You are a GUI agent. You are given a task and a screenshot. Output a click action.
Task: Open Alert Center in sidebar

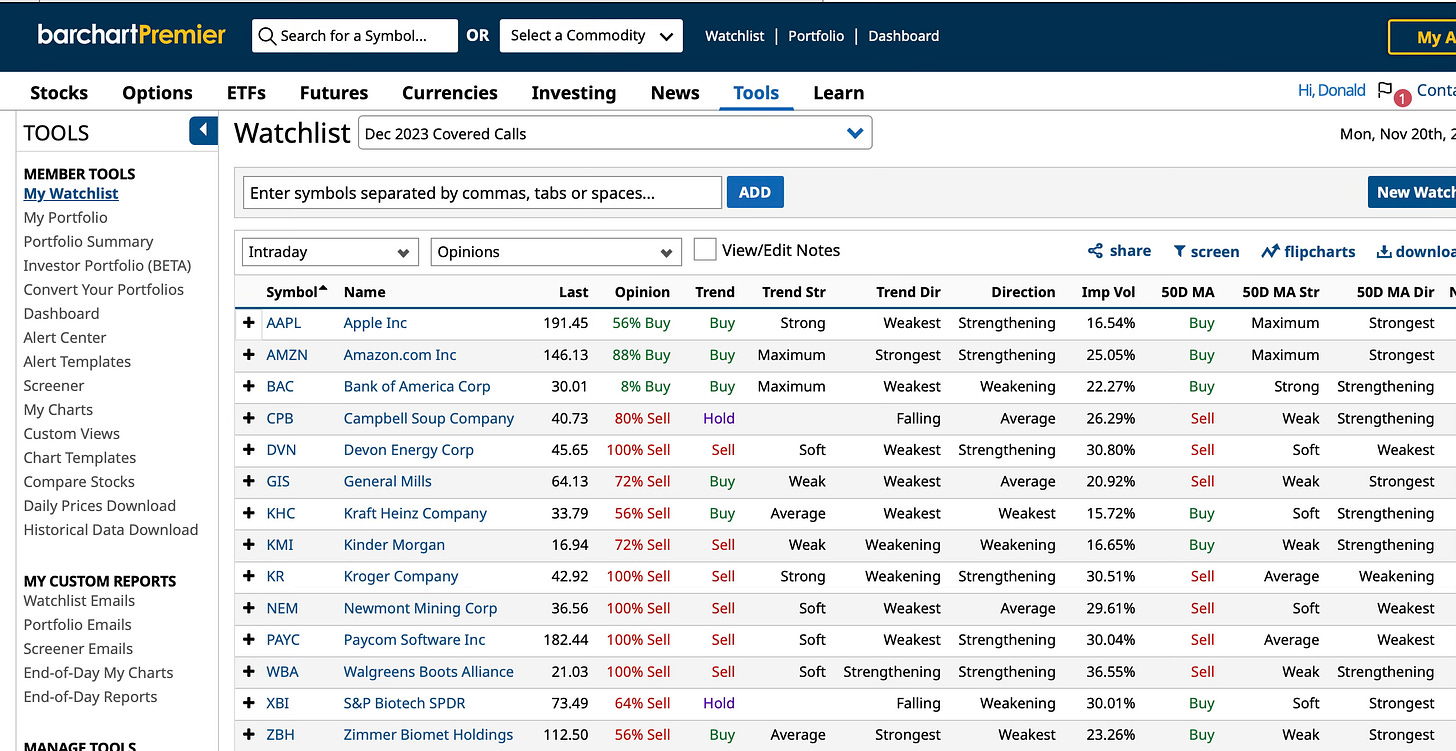pyautogui.click(x=65, y=337)
